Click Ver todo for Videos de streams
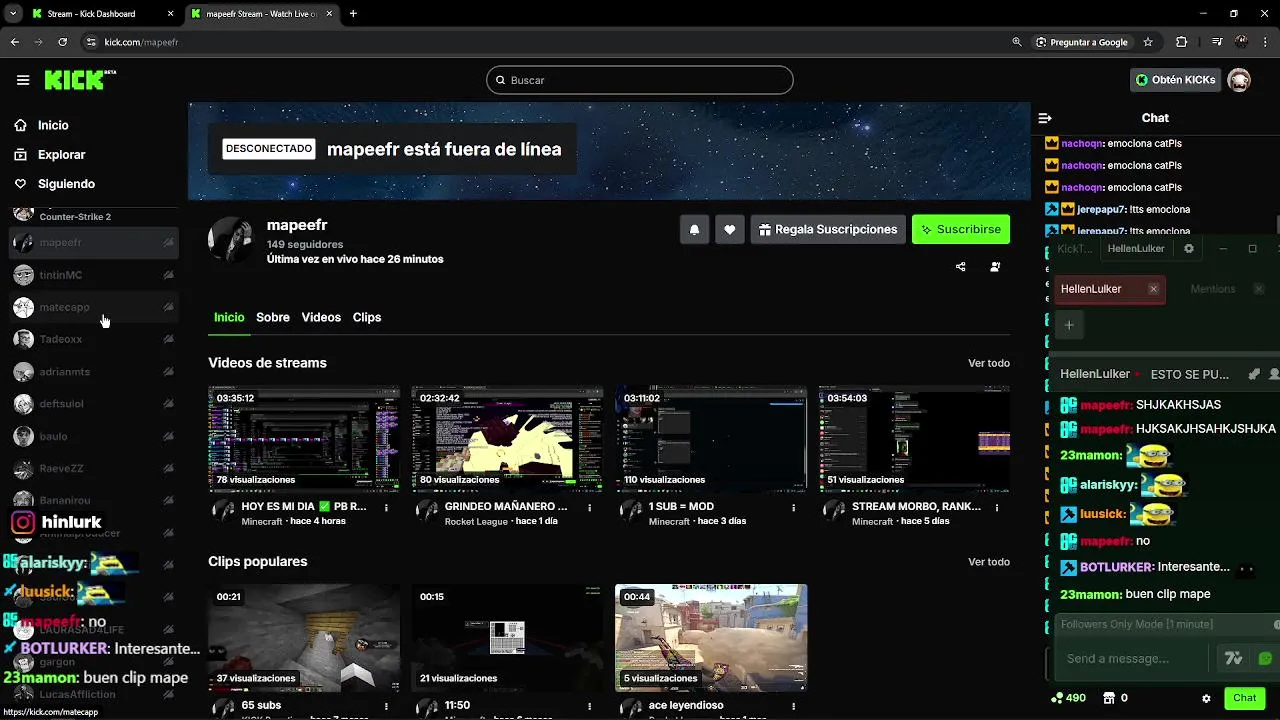 989,363
